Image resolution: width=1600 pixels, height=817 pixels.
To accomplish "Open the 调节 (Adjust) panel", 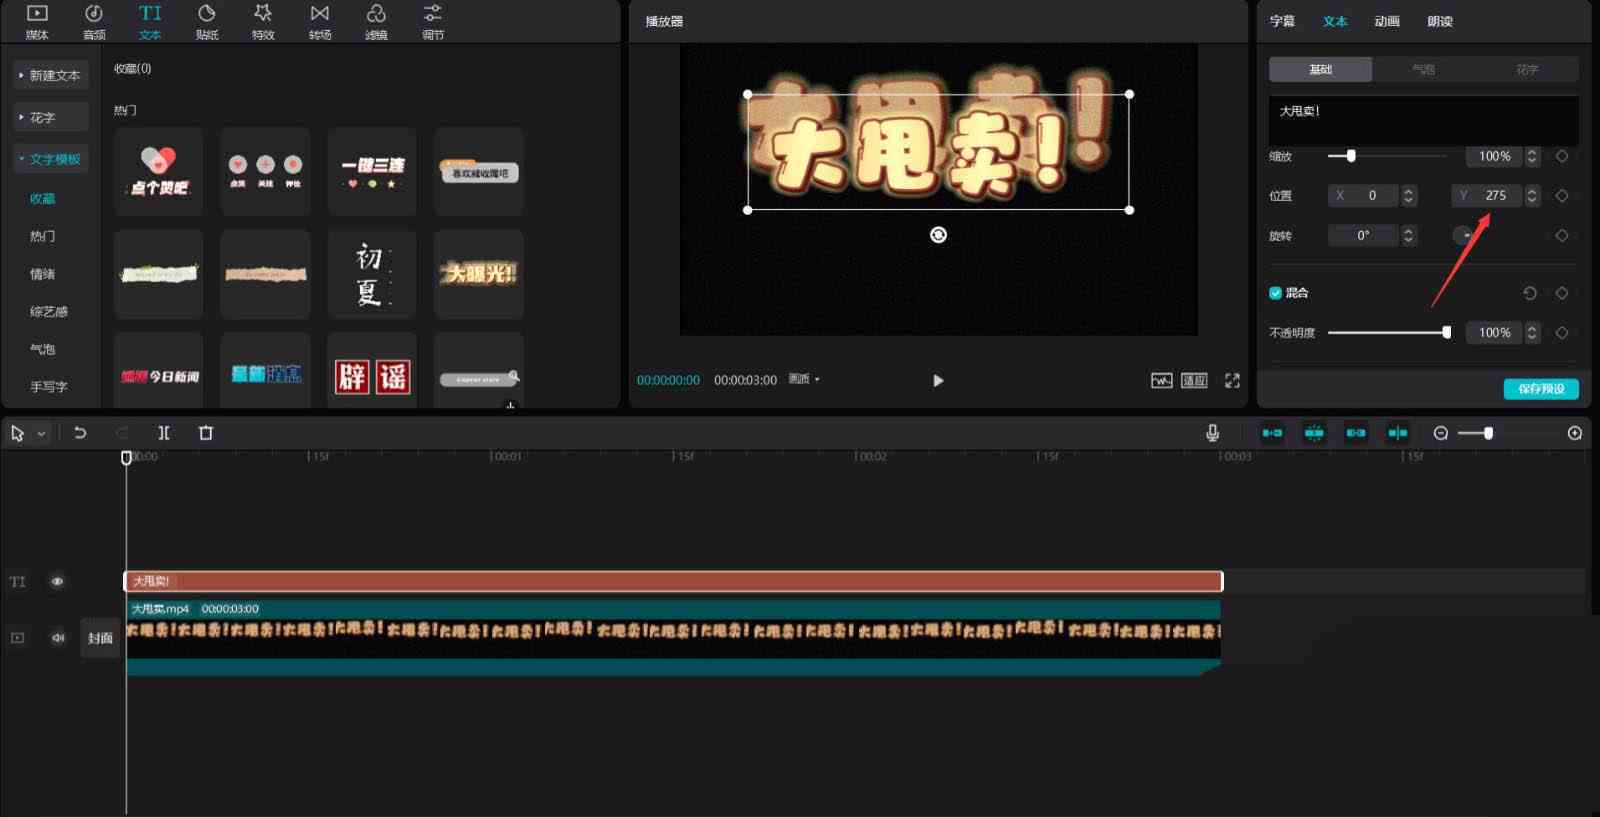I will click(x=433, y=21).
